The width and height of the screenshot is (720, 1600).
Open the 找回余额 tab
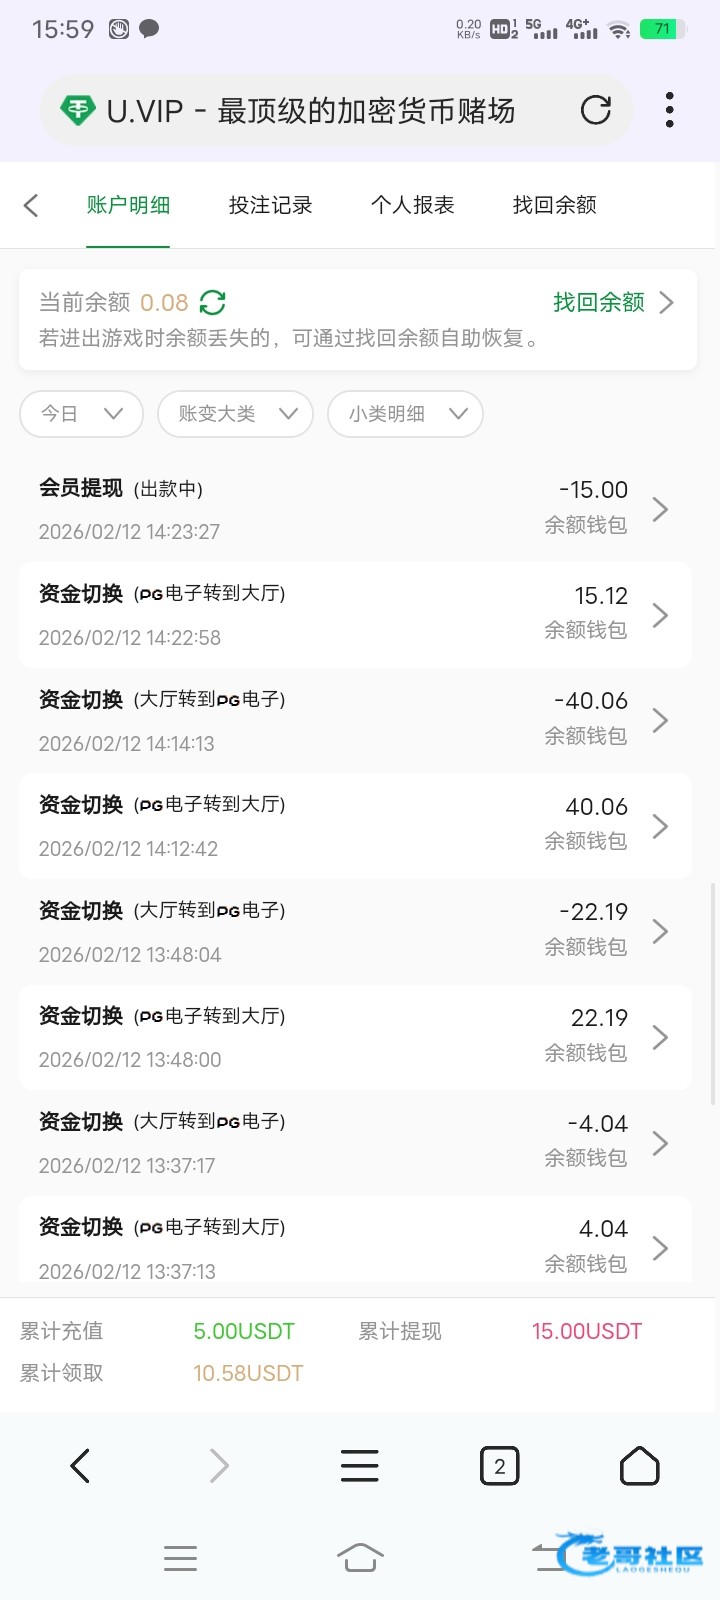554,205
